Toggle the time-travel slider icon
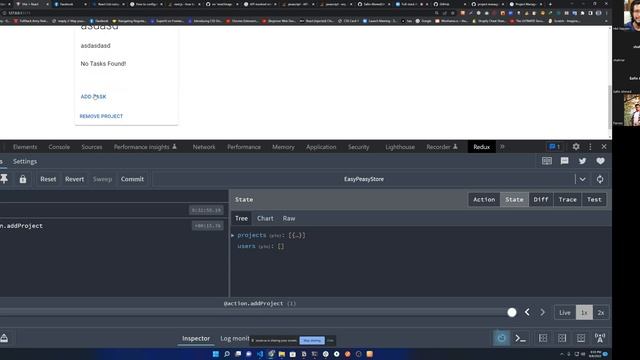This screenshot has height=360, width=640. pos(501,338)
